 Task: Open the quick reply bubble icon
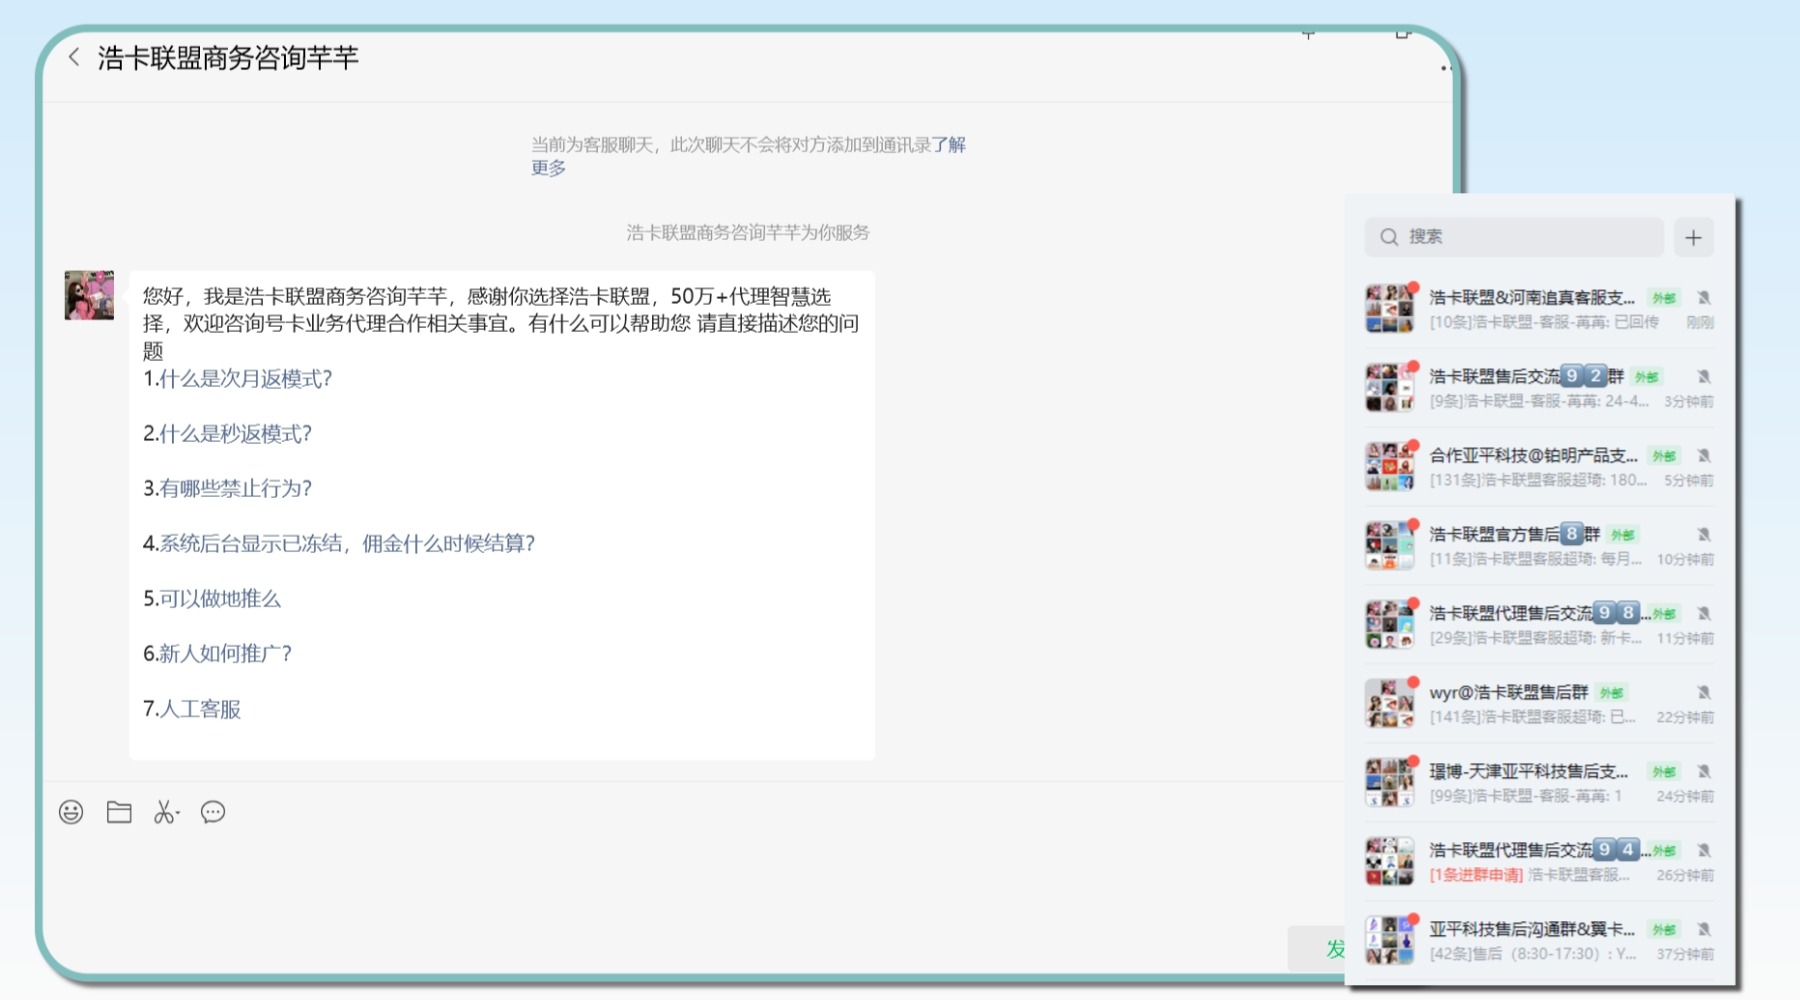(213, 812)
